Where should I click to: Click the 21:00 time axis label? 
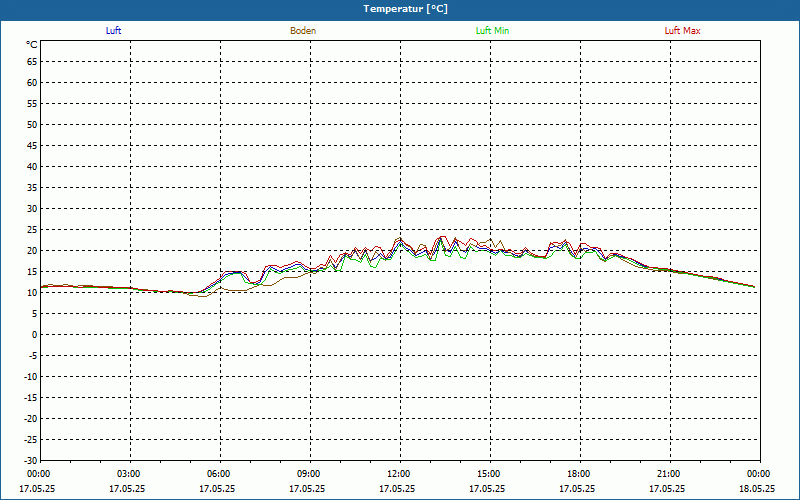pos(670,474)
